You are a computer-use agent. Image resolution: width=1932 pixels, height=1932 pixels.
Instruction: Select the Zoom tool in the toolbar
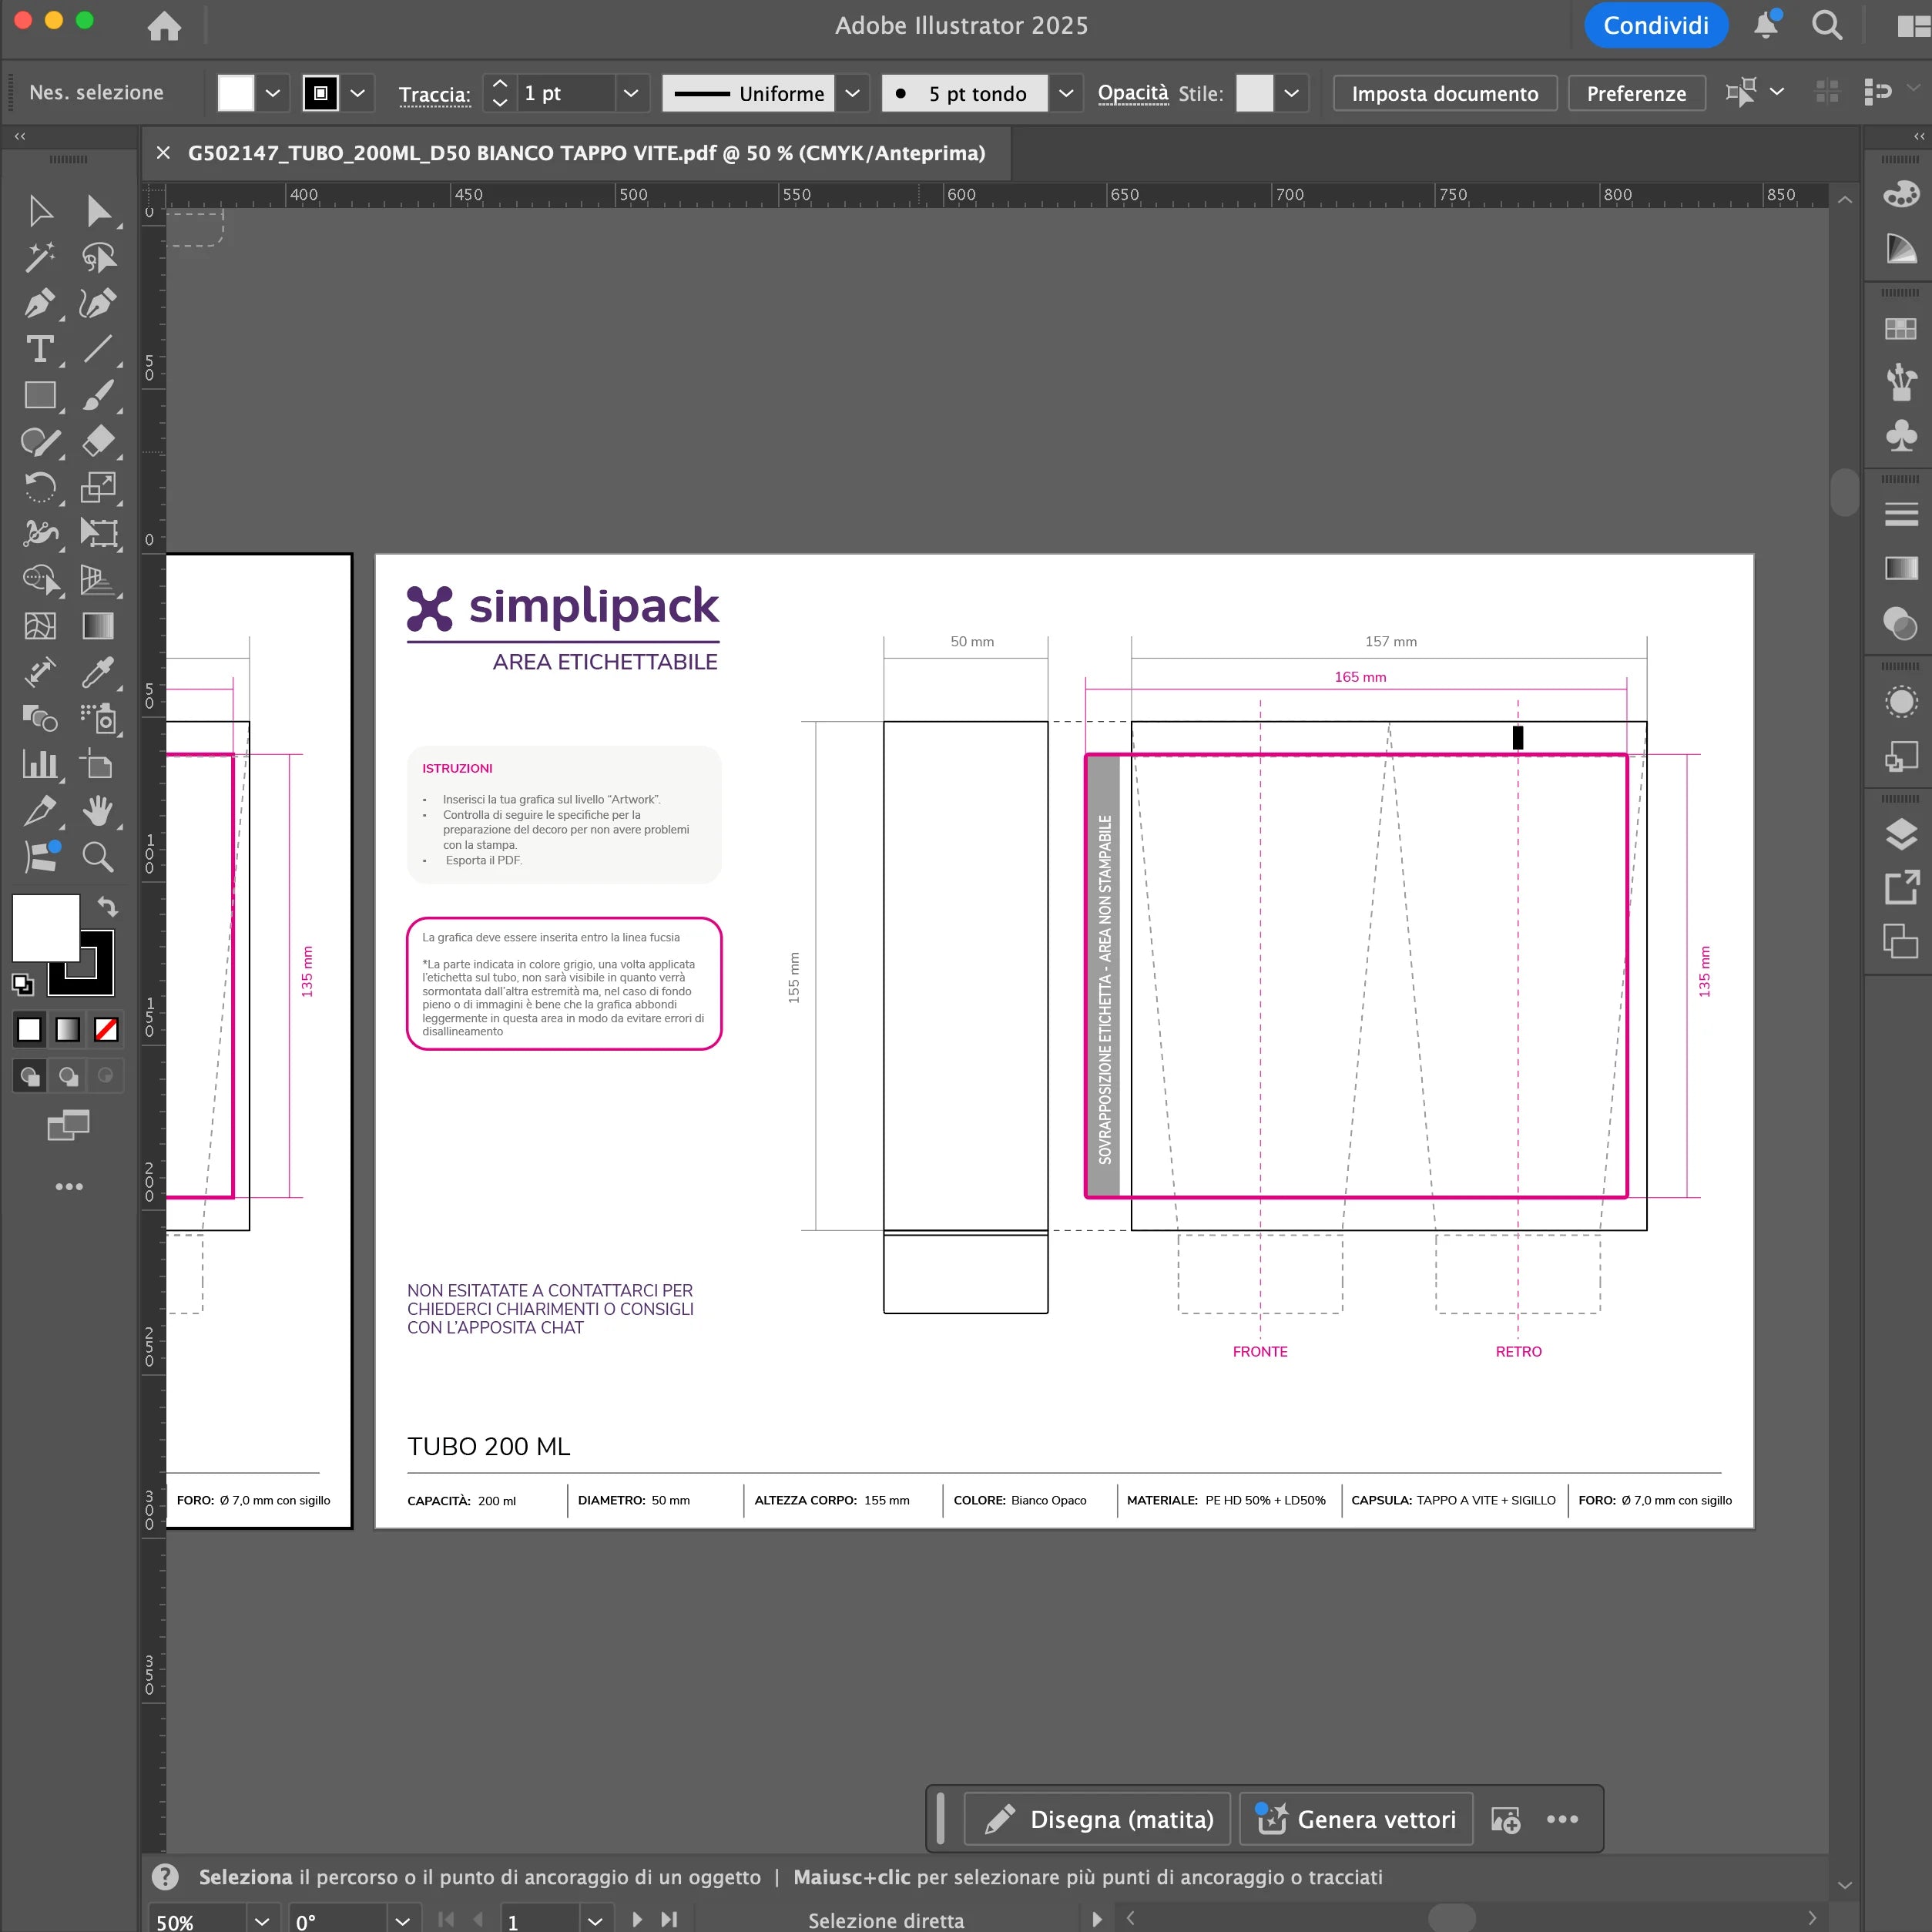point(97,857)
